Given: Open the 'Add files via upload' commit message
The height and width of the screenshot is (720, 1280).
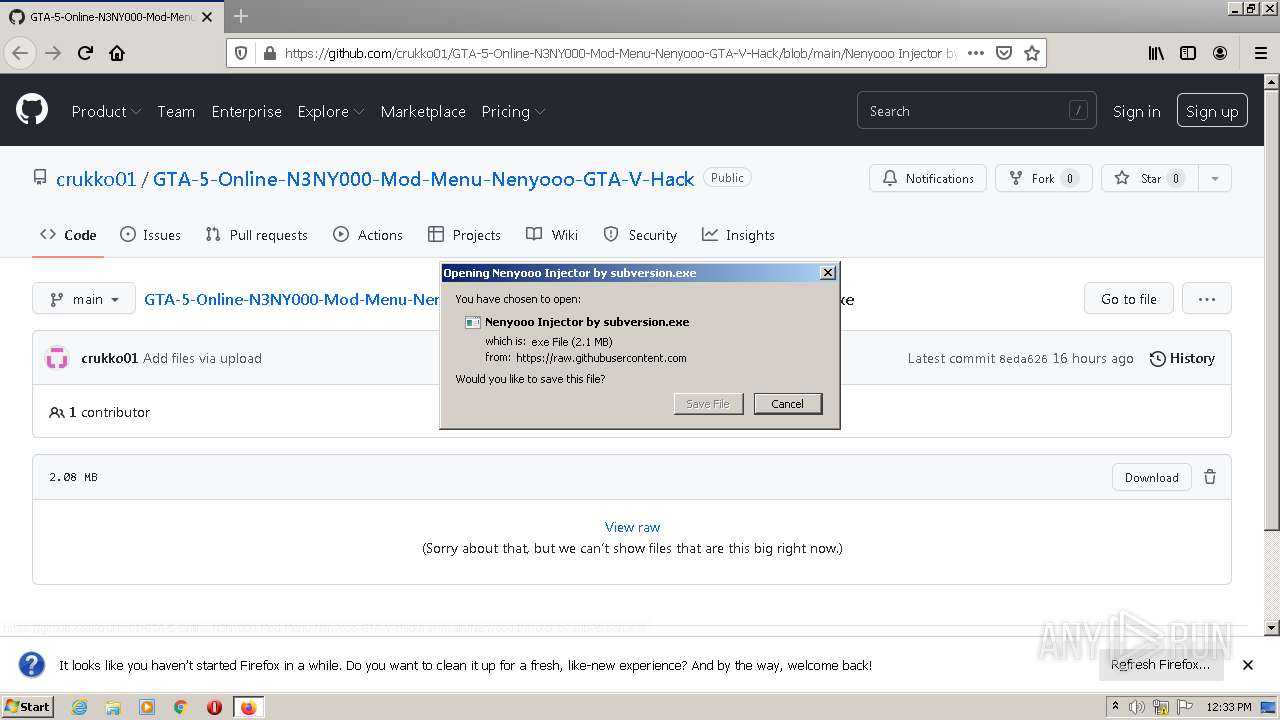Looking at the screenshot, I should point(202,358).
